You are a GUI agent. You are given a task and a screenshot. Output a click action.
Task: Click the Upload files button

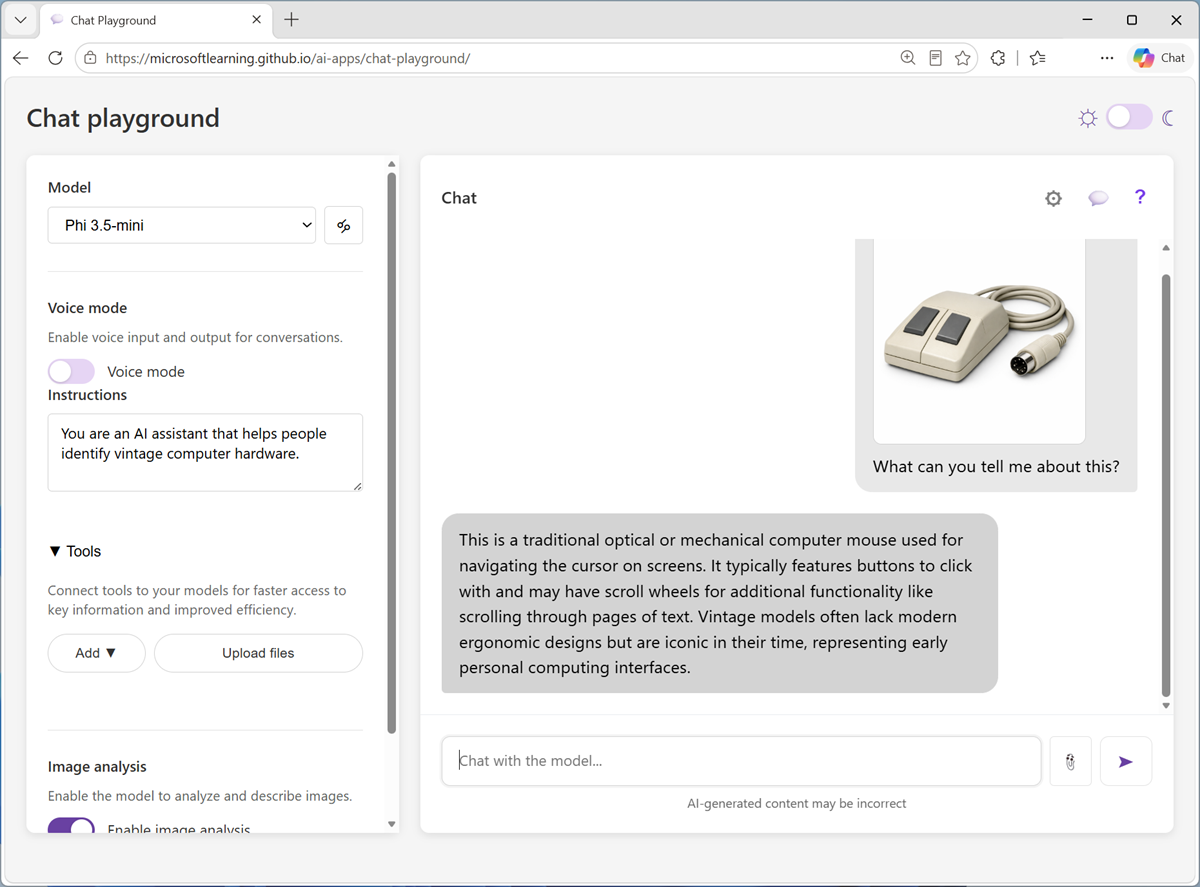[258, 653]
